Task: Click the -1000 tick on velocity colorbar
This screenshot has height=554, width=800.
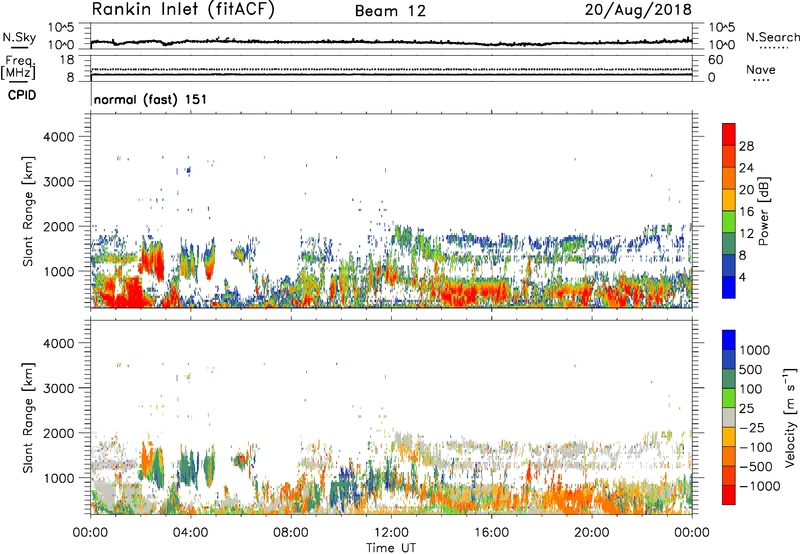Action: pyautogui.click(x=759, y=486)
